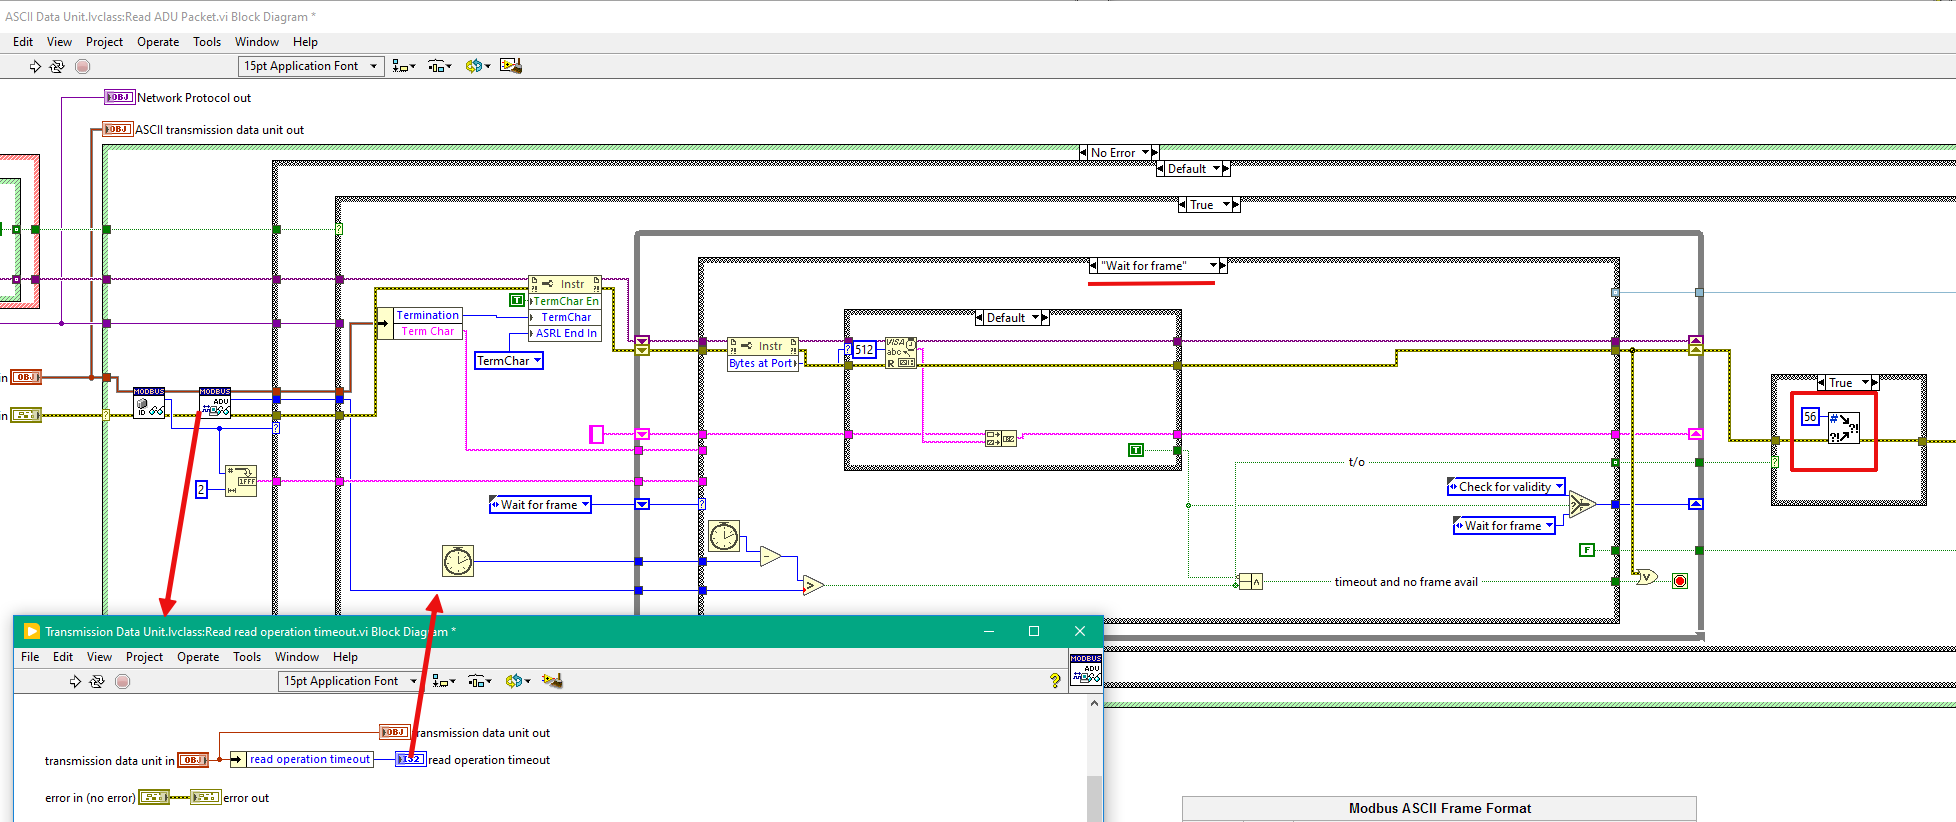Toggle the True constant wired to TermChar En
Image resolution: width=1956 pixels, height=822 pixels.
pyautogui.click(x=517, y=300)
